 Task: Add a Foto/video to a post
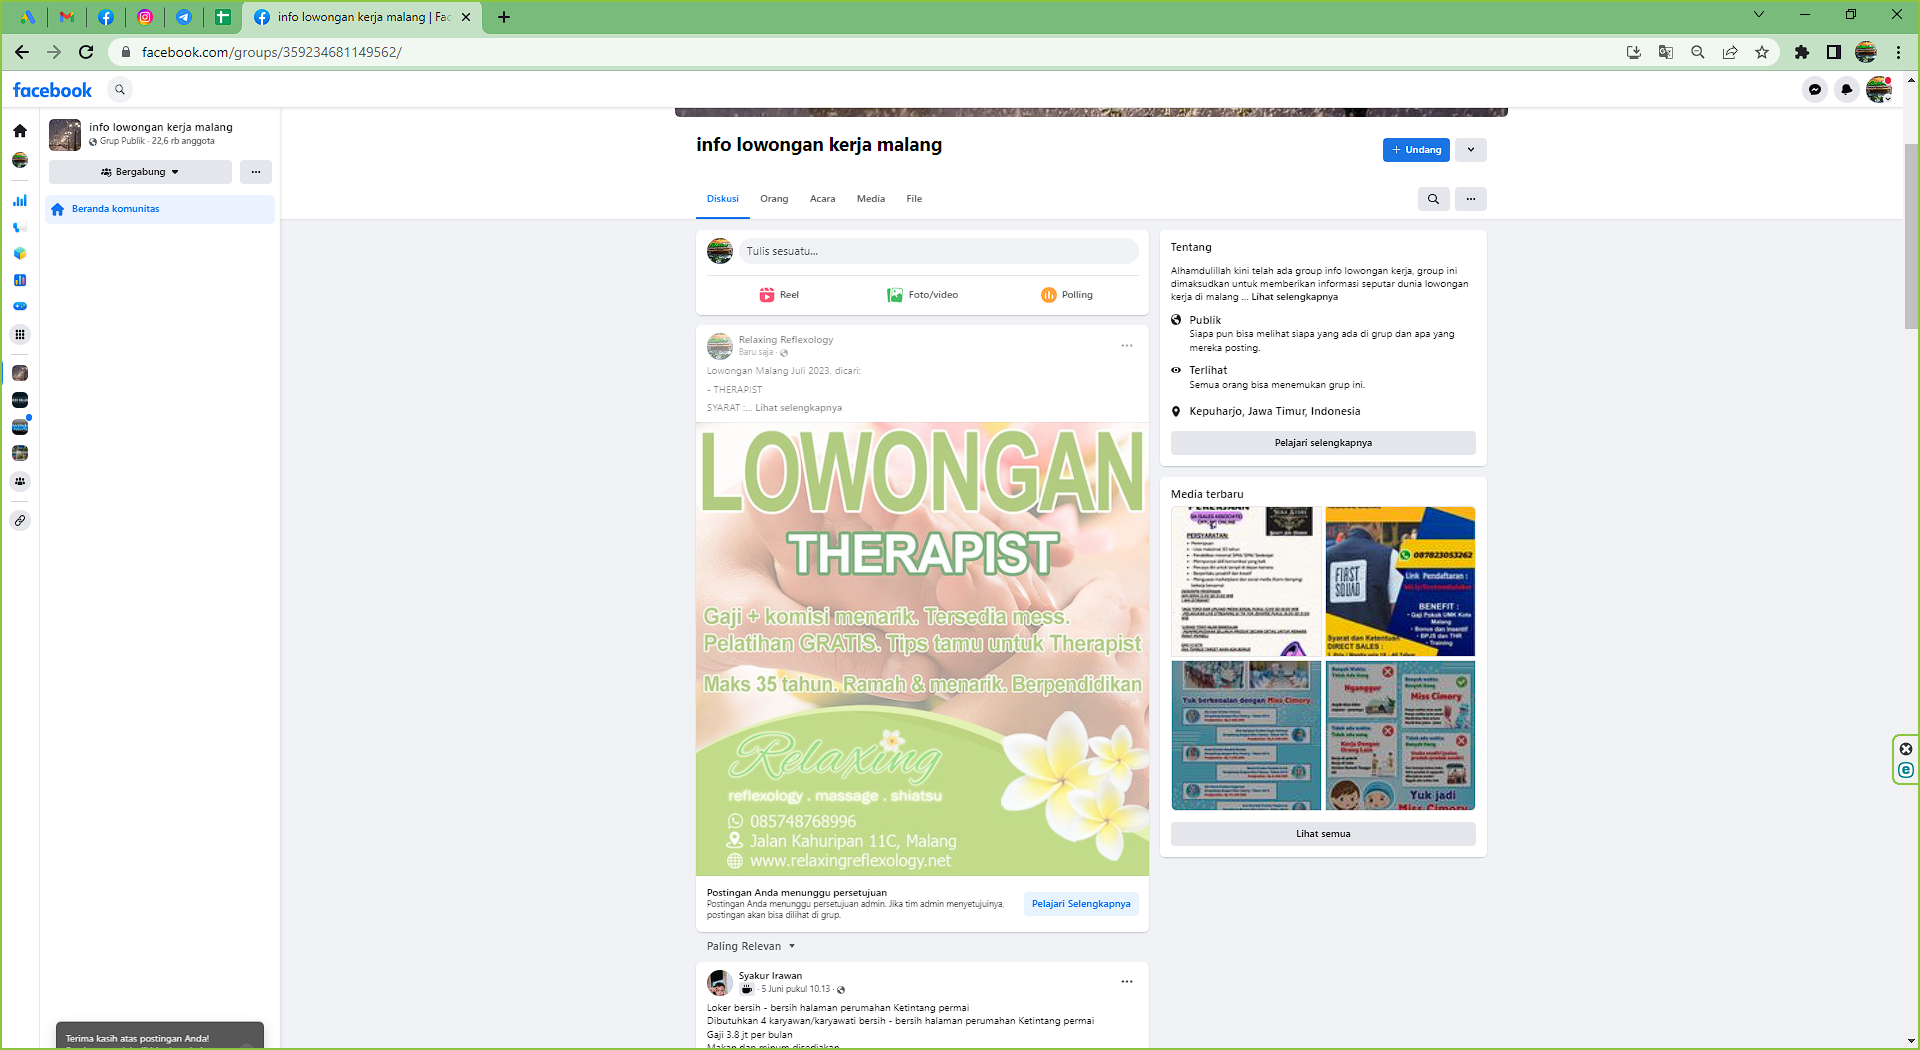click(922, 295)
